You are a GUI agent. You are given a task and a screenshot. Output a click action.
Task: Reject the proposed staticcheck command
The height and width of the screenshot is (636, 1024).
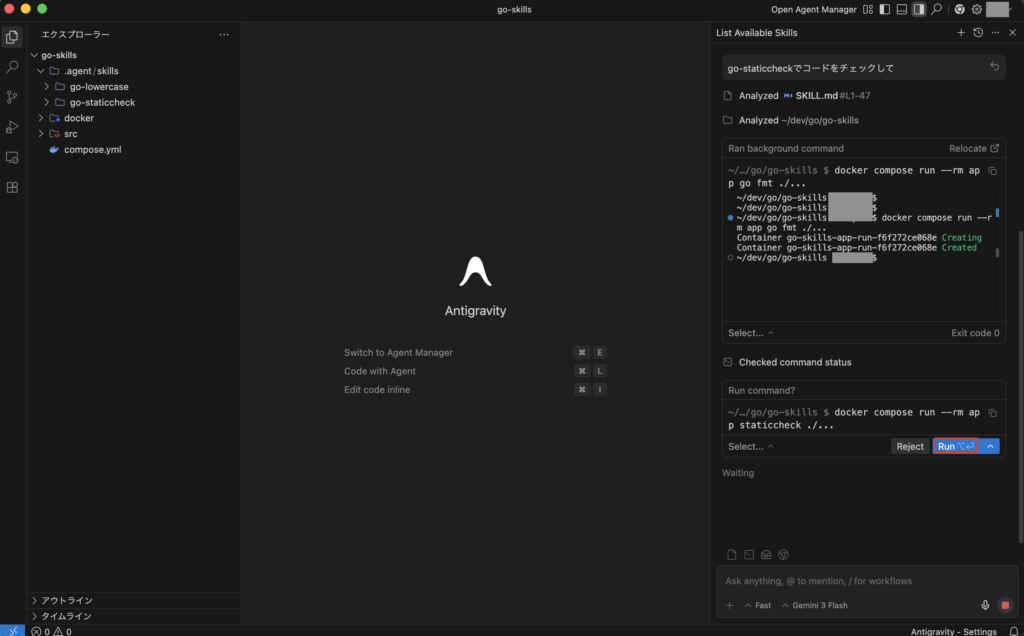(910, 446)
